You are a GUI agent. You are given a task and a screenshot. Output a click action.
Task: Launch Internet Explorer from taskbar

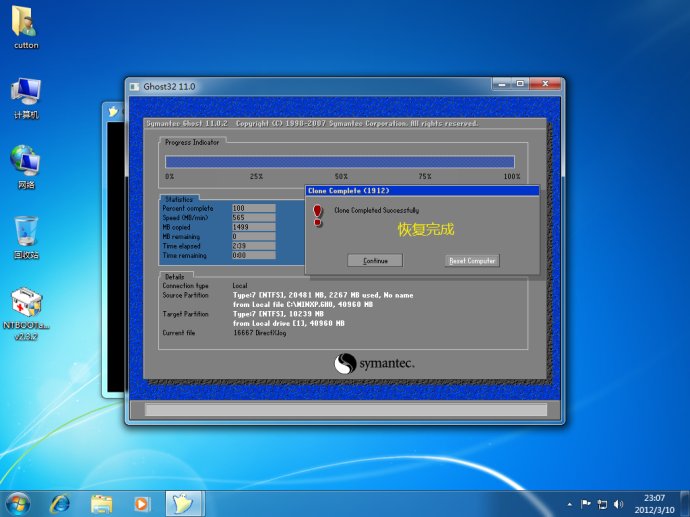click(x=59, y=504)
